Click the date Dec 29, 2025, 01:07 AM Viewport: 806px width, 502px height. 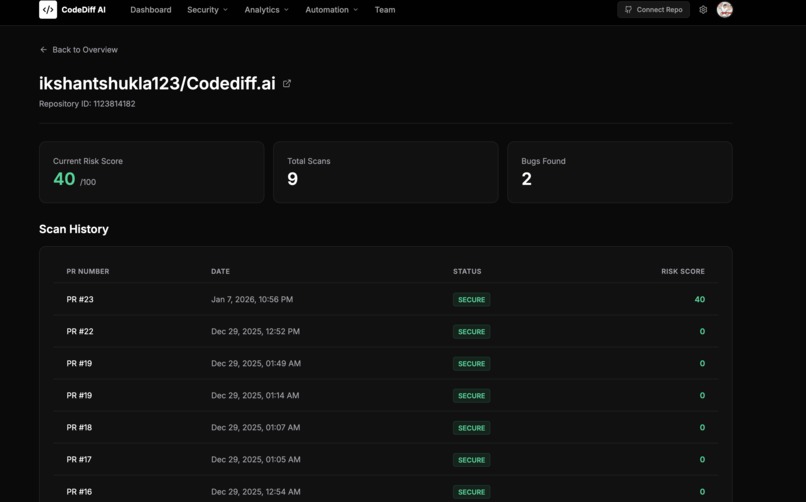(255, 427)
